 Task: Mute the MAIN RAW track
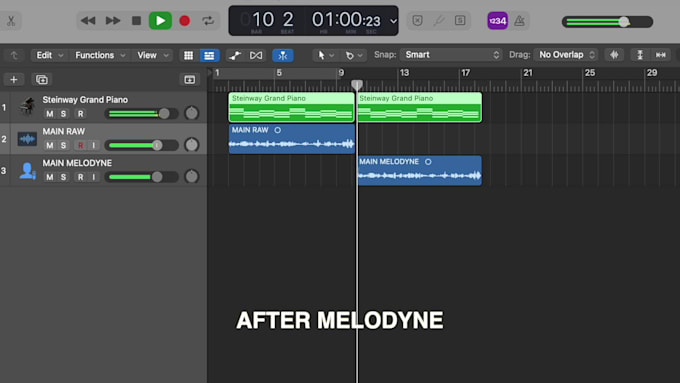[x=50, y=145]
